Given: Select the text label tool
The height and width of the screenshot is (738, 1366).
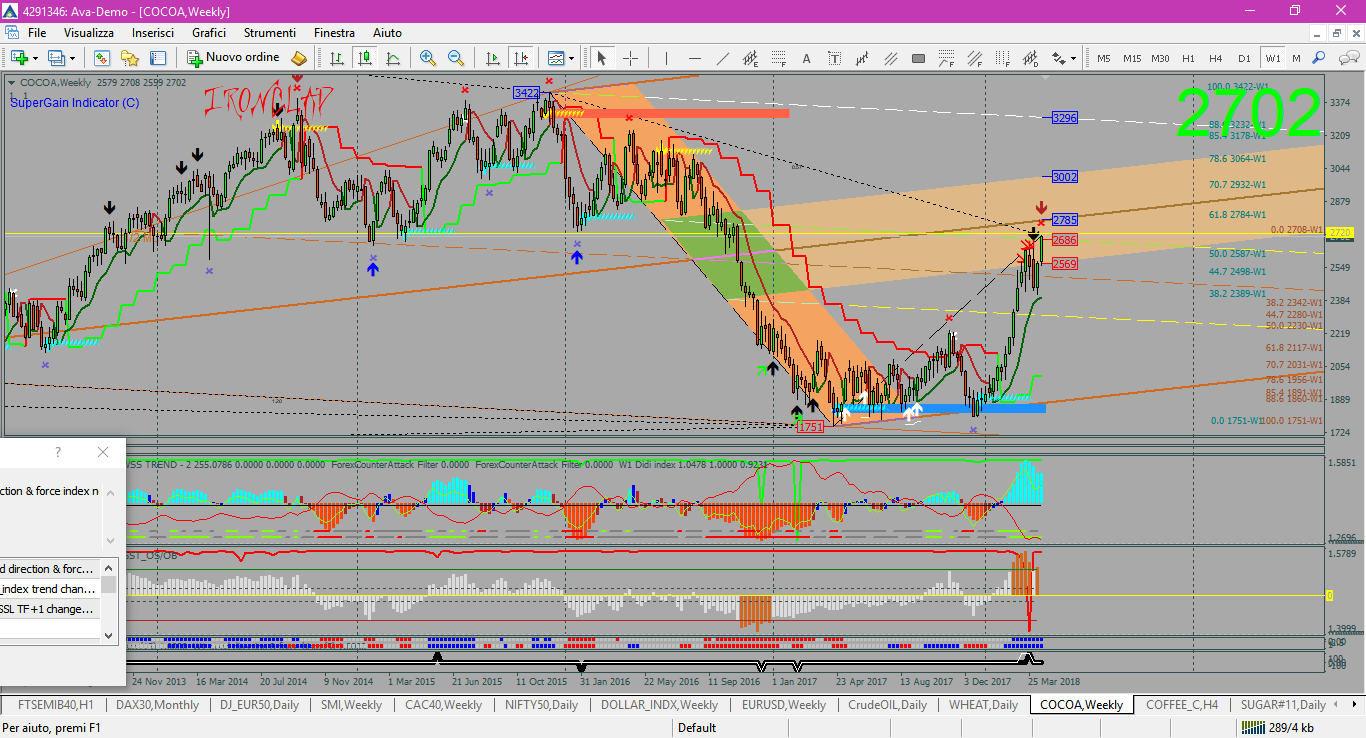Looking at the screenshot, I should point(834,58).
